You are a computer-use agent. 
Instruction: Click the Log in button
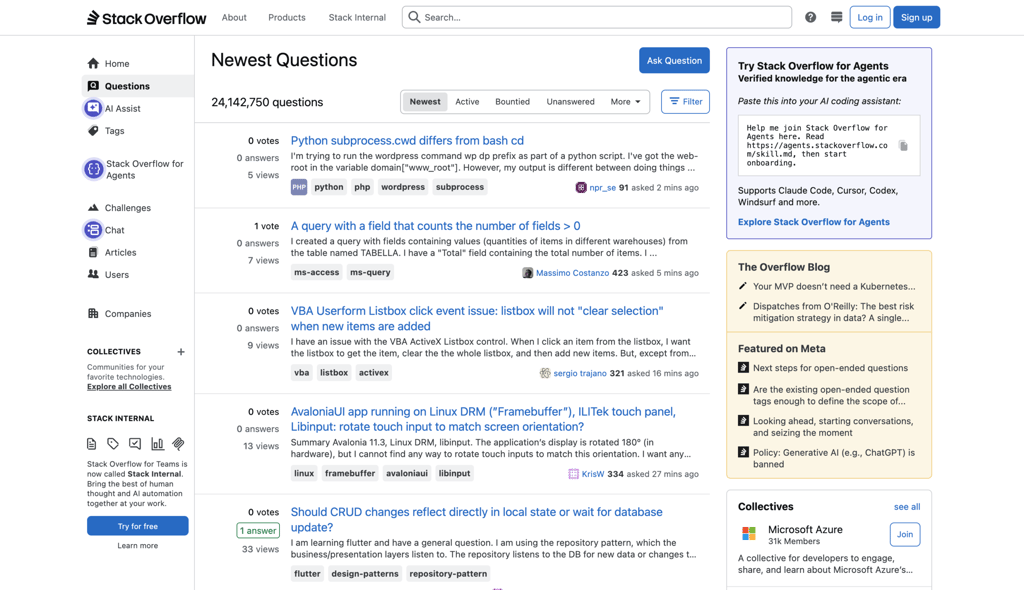click(x=870, y=18)
